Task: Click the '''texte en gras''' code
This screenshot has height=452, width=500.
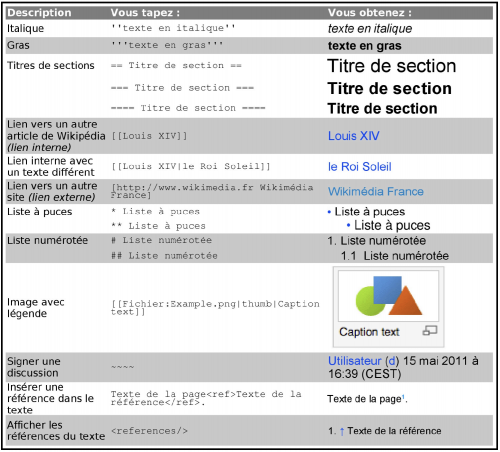Action: pyautogui.click(x=167, y=45)
